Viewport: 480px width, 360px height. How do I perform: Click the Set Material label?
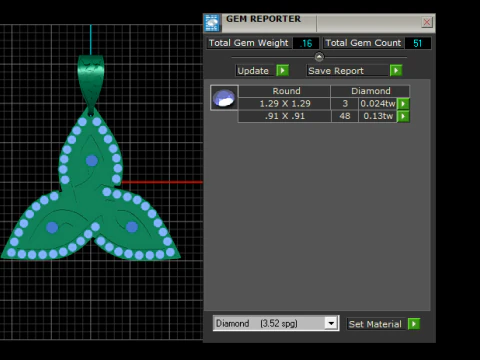(x=375, y=324)
